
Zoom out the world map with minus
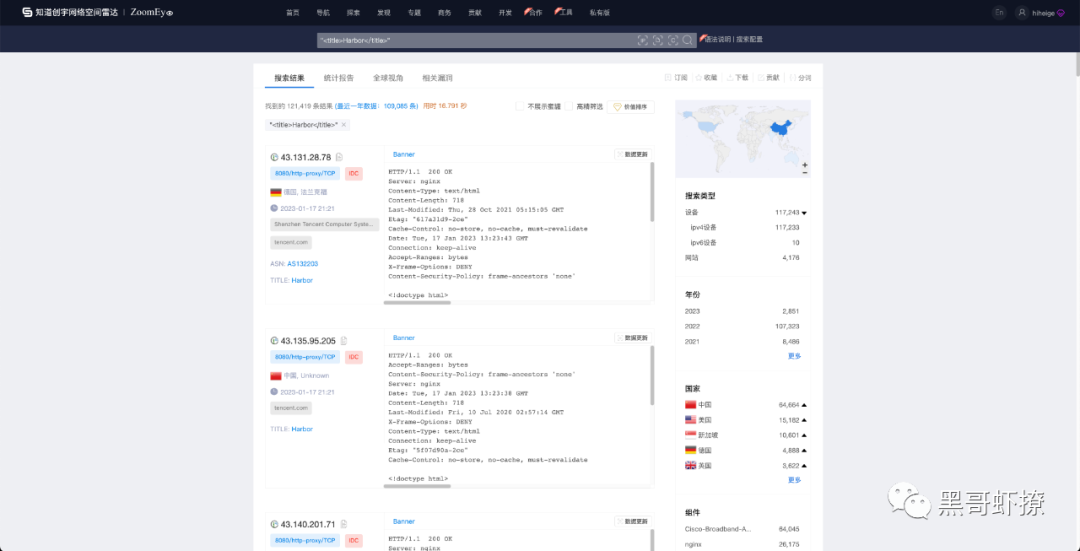click(804, 172)
